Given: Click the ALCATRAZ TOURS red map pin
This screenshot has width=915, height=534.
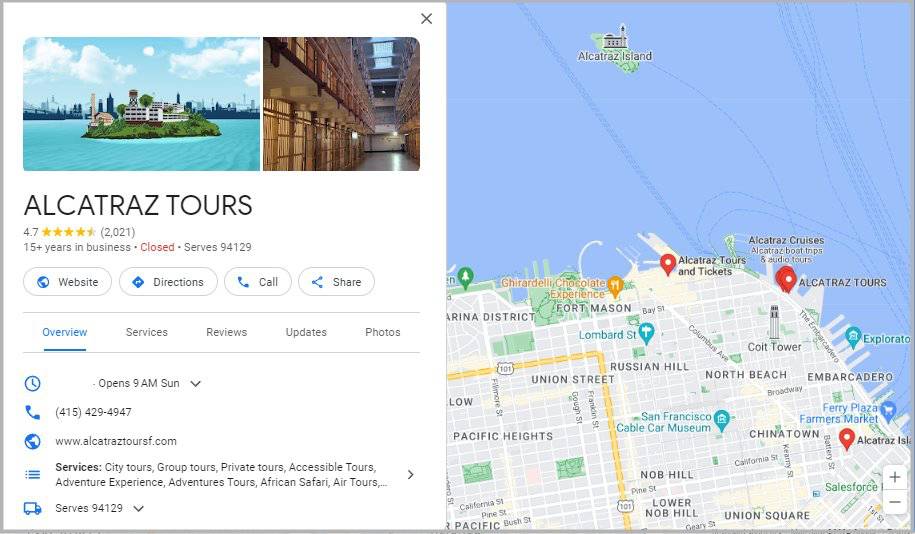Looking at the screenshot, I should 787,279.
